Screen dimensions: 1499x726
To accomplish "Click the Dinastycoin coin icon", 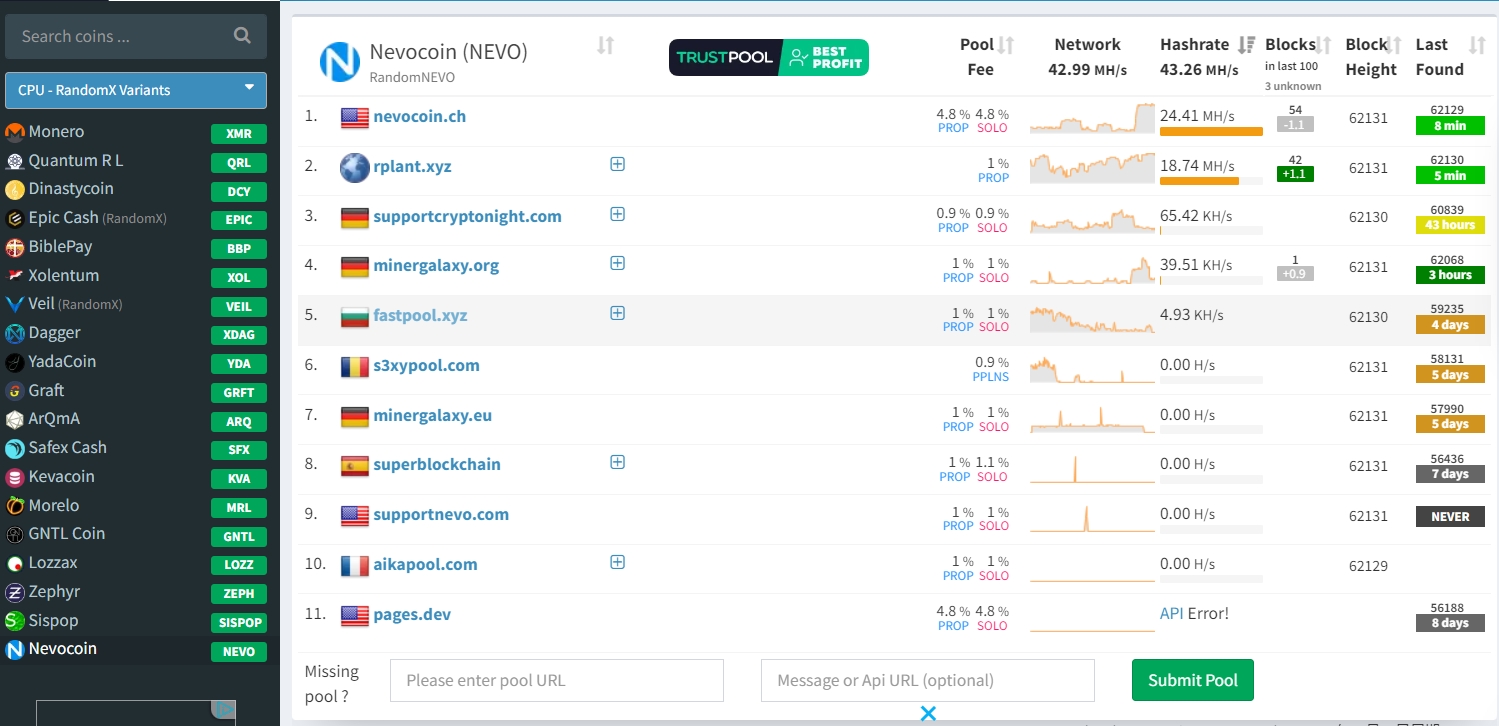I will [x=14, y=189].
